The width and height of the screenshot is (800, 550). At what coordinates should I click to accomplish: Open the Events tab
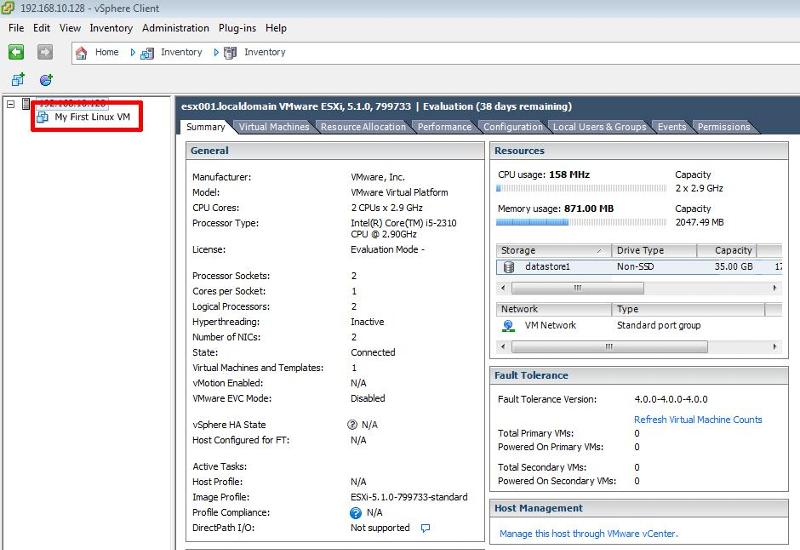point(671,127)
